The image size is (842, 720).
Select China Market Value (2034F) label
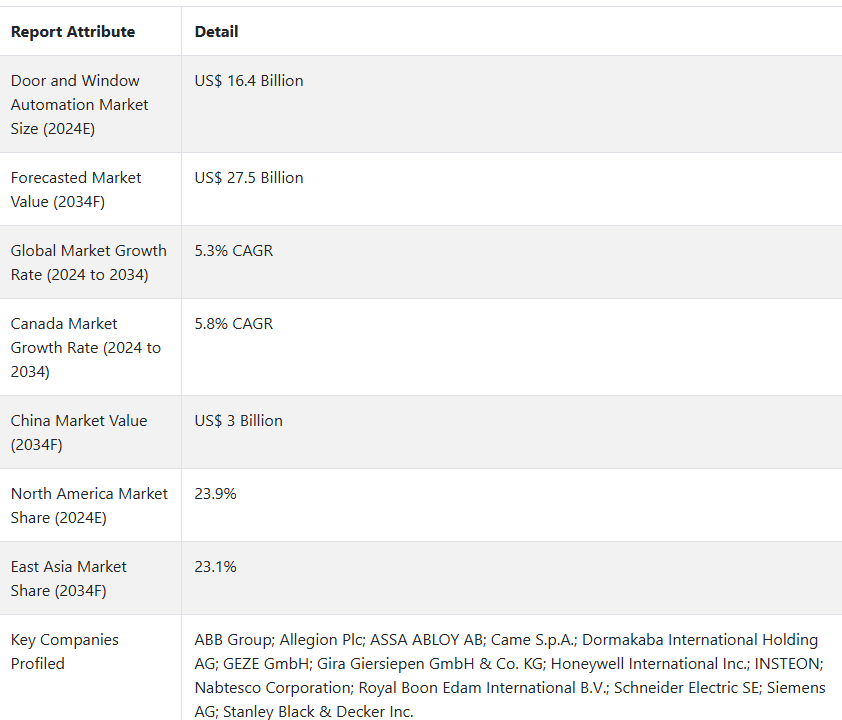[x=79, y=432]
